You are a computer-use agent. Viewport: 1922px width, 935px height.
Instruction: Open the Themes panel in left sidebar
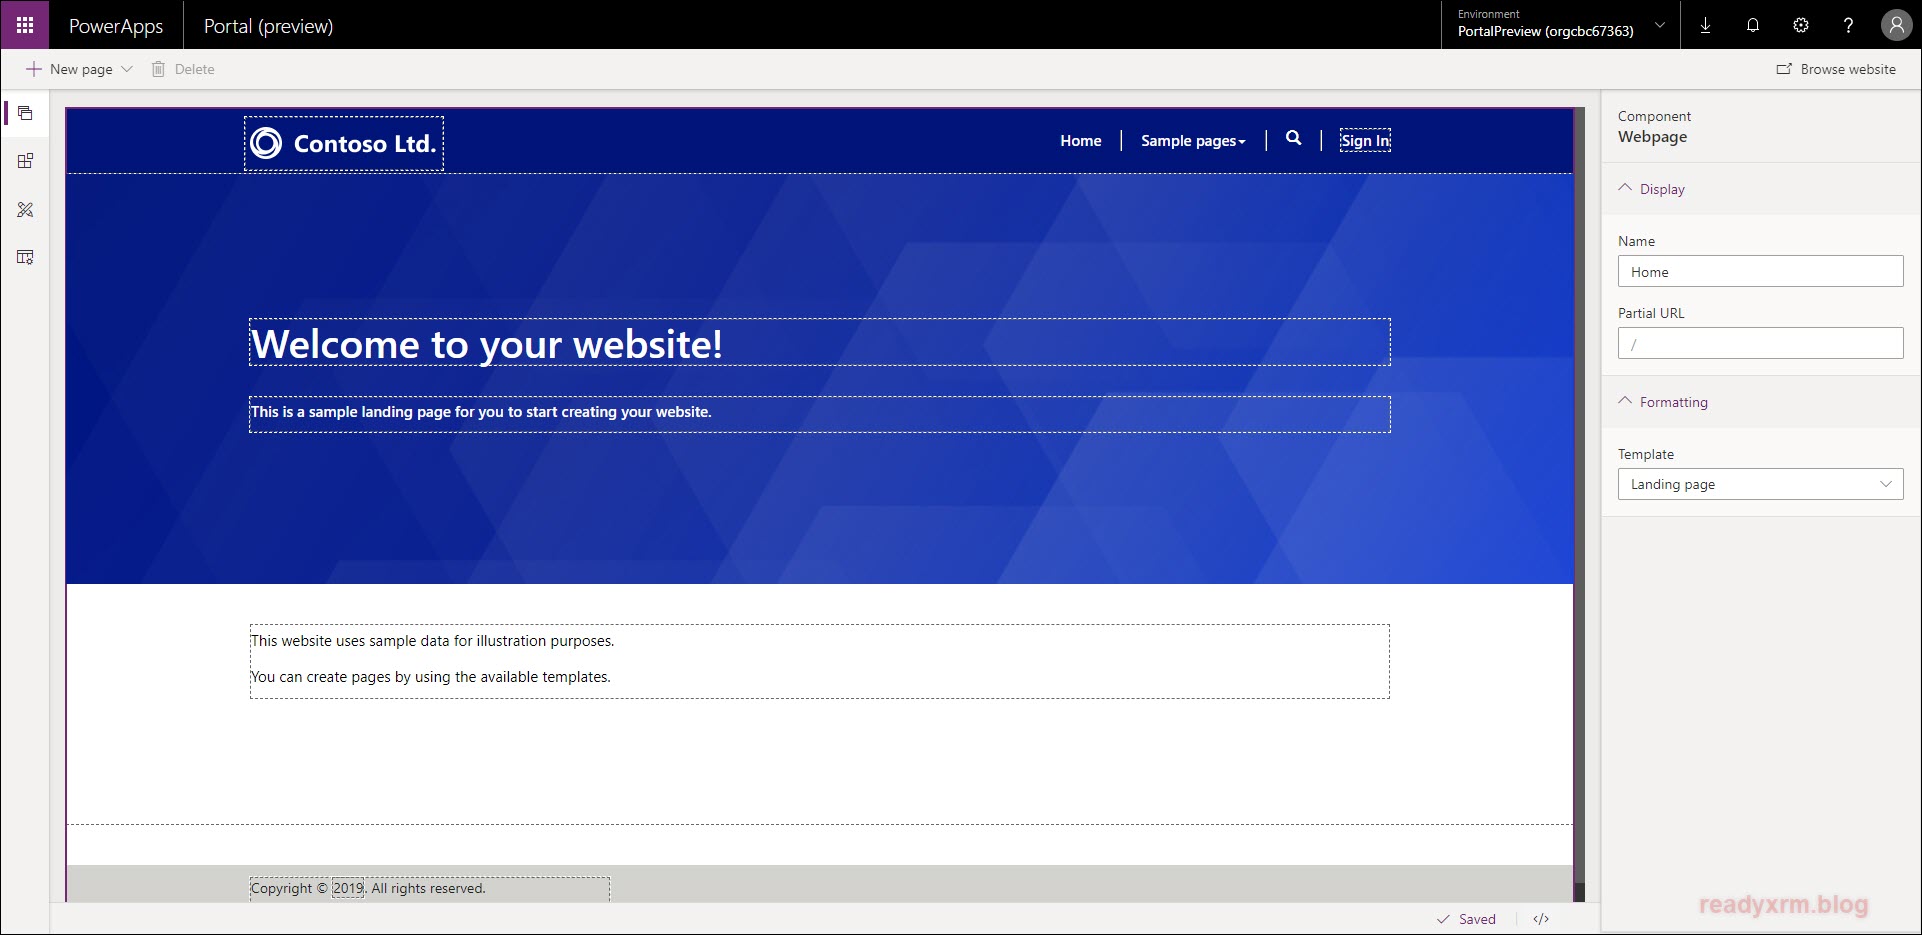tap(25, 210)
